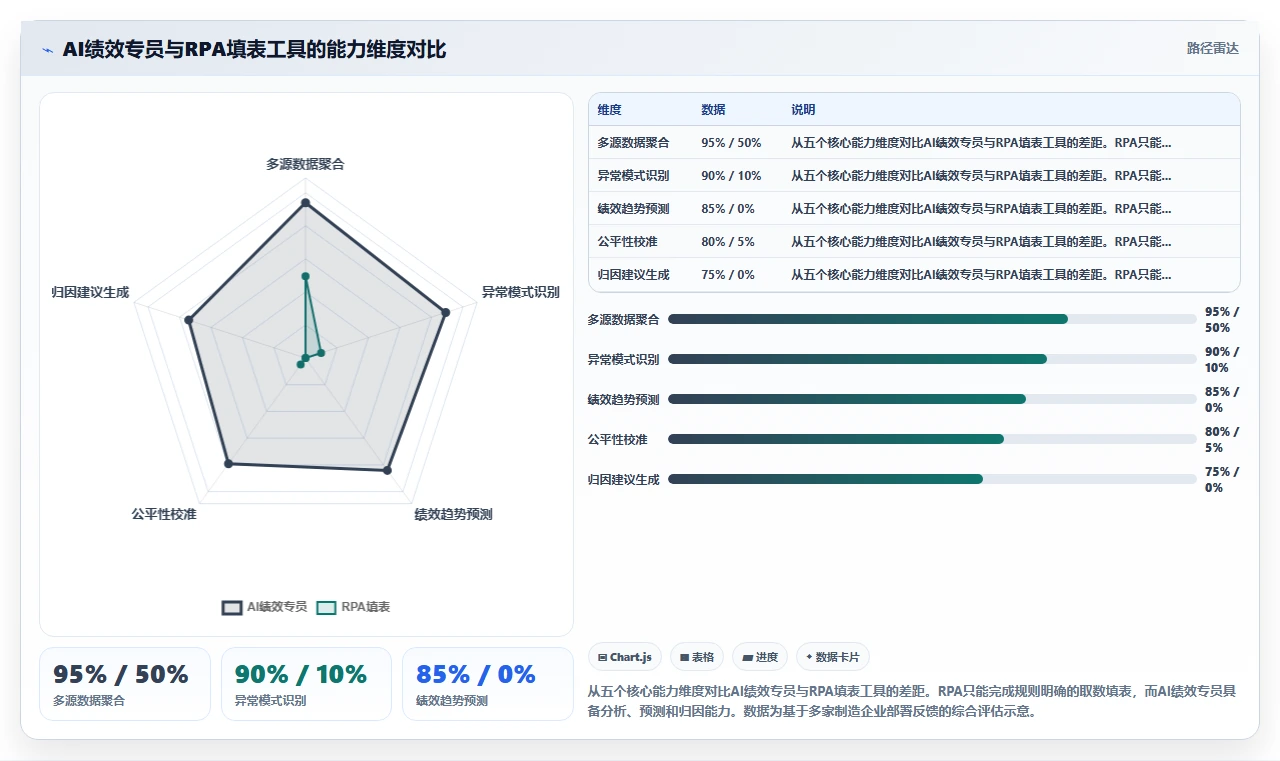Click AI data point on 归因建议生成 radar axis

coord(189,320)
